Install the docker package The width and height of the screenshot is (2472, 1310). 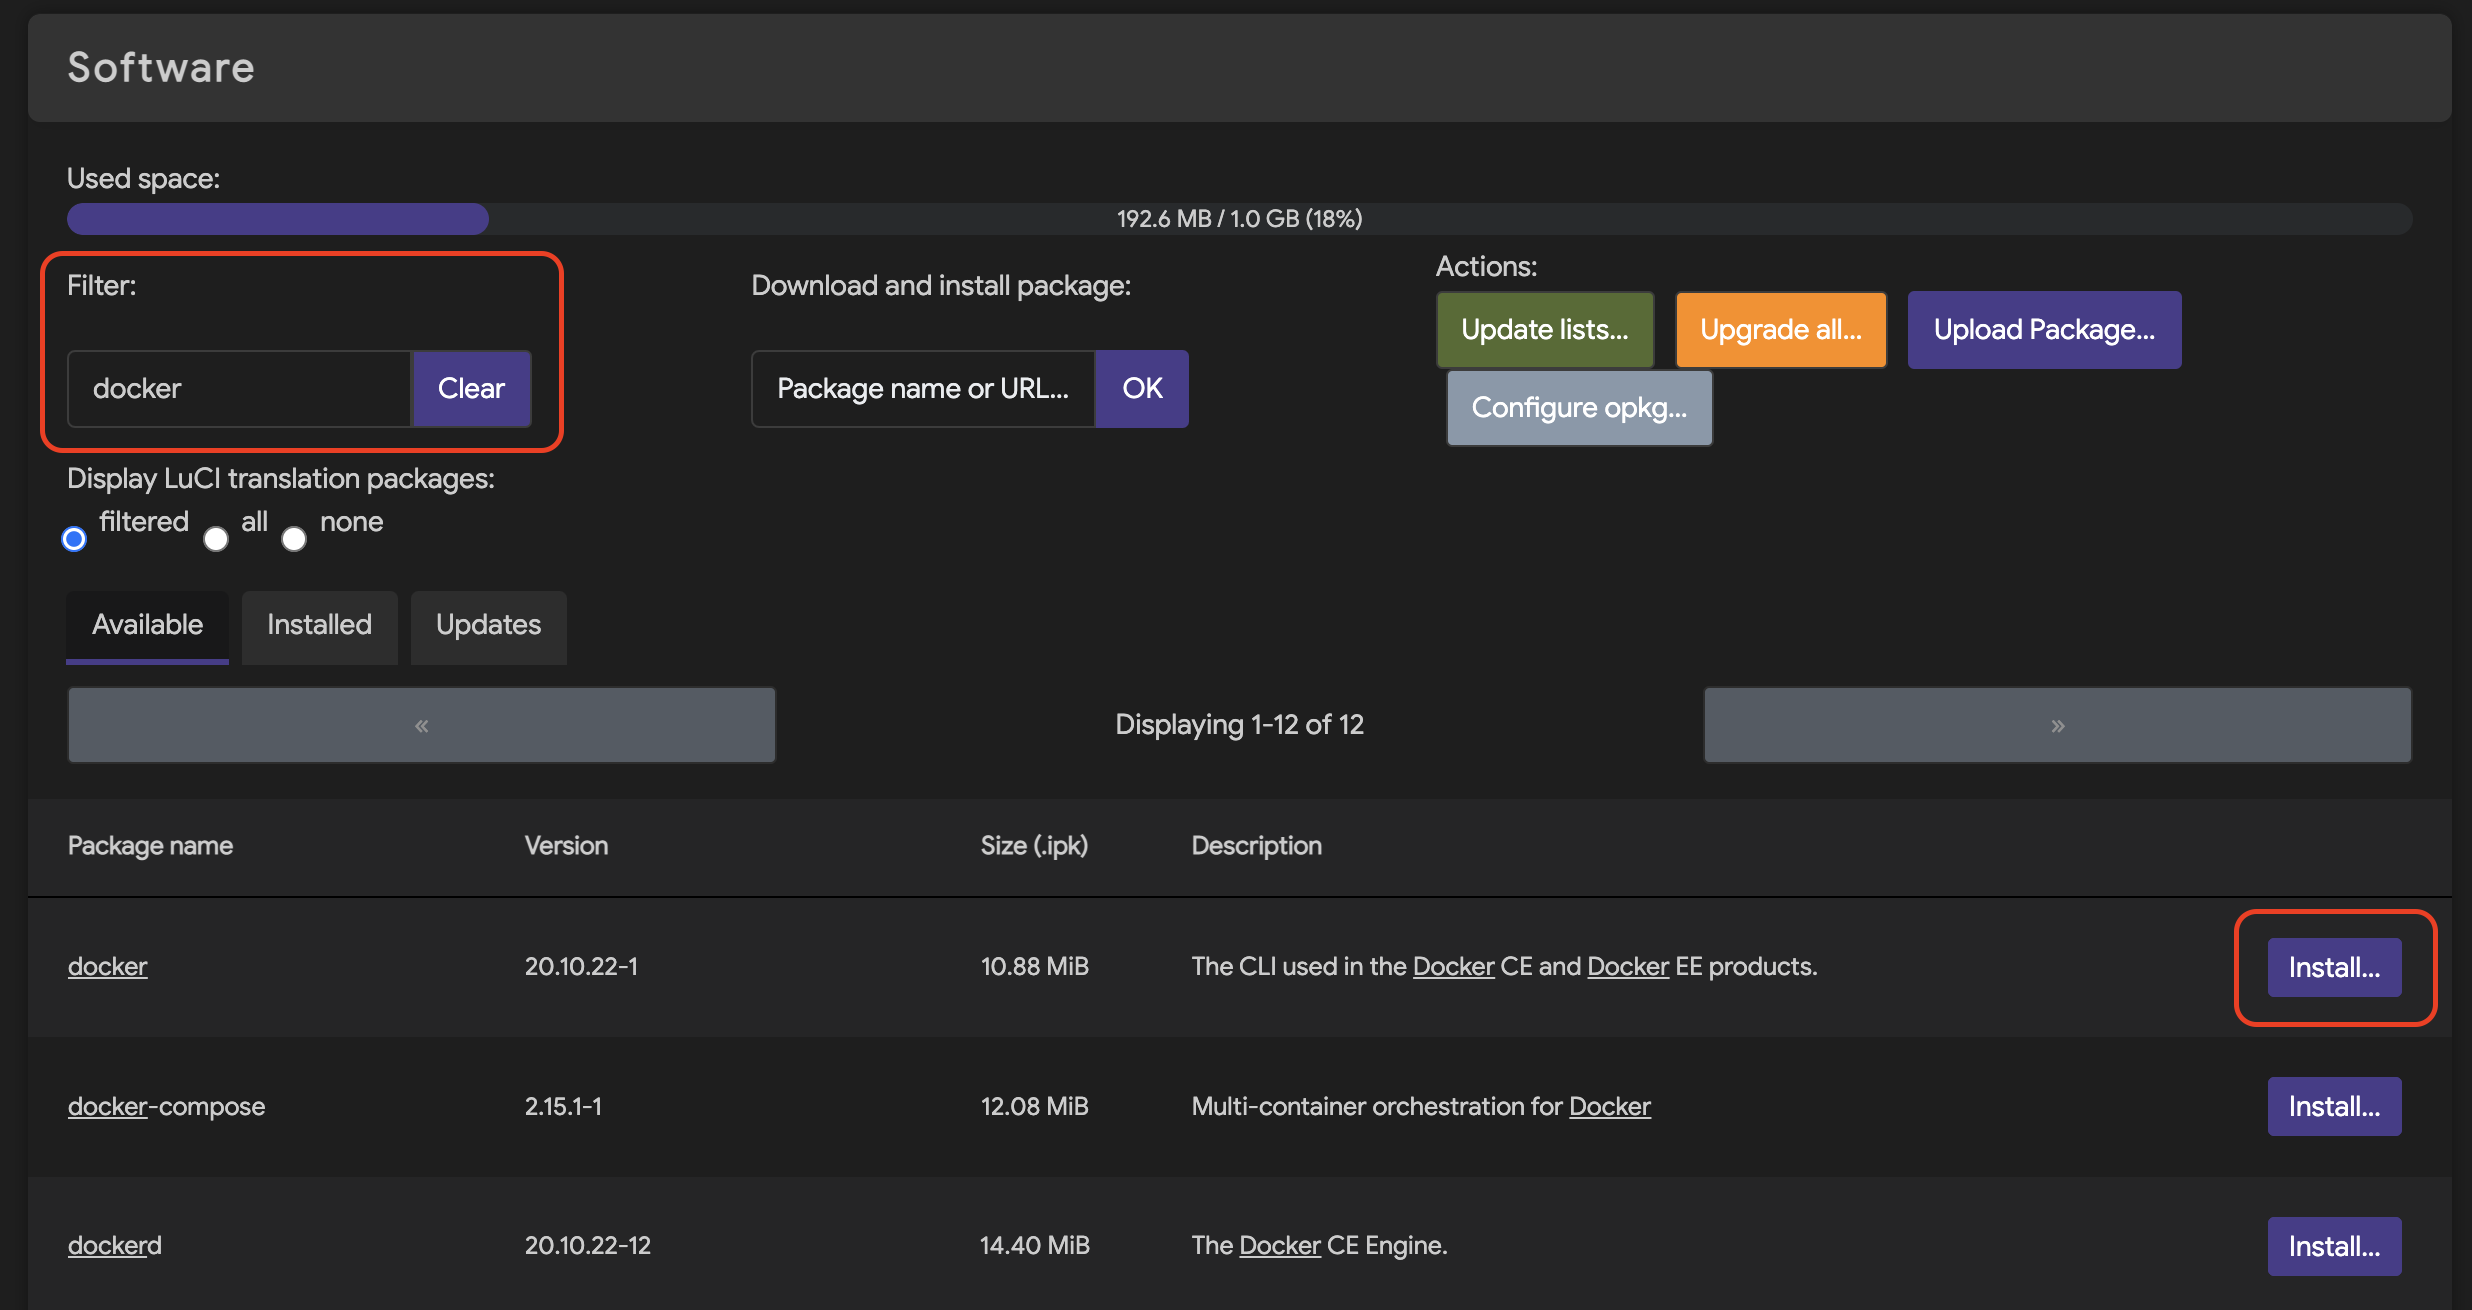[x=2334, y=967]
